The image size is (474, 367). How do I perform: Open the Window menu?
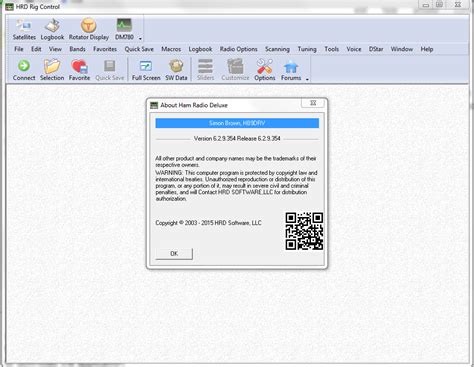(402, 49)
